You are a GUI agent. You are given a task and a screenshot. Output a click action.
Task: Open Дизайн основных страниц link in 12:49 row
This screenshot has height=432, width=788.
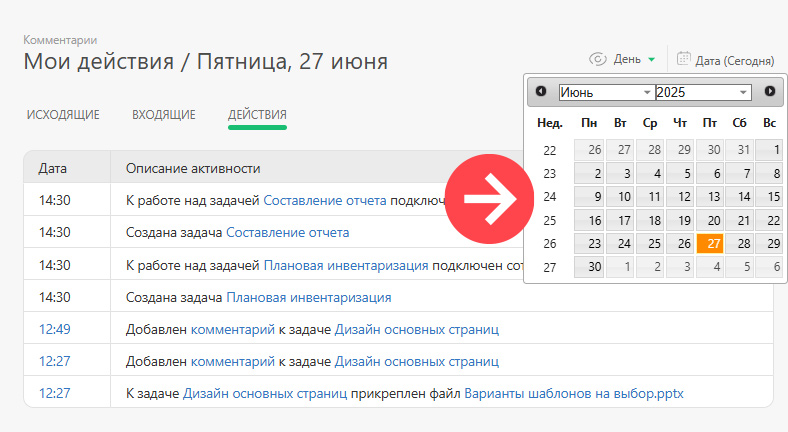click(x=417, y=330)
